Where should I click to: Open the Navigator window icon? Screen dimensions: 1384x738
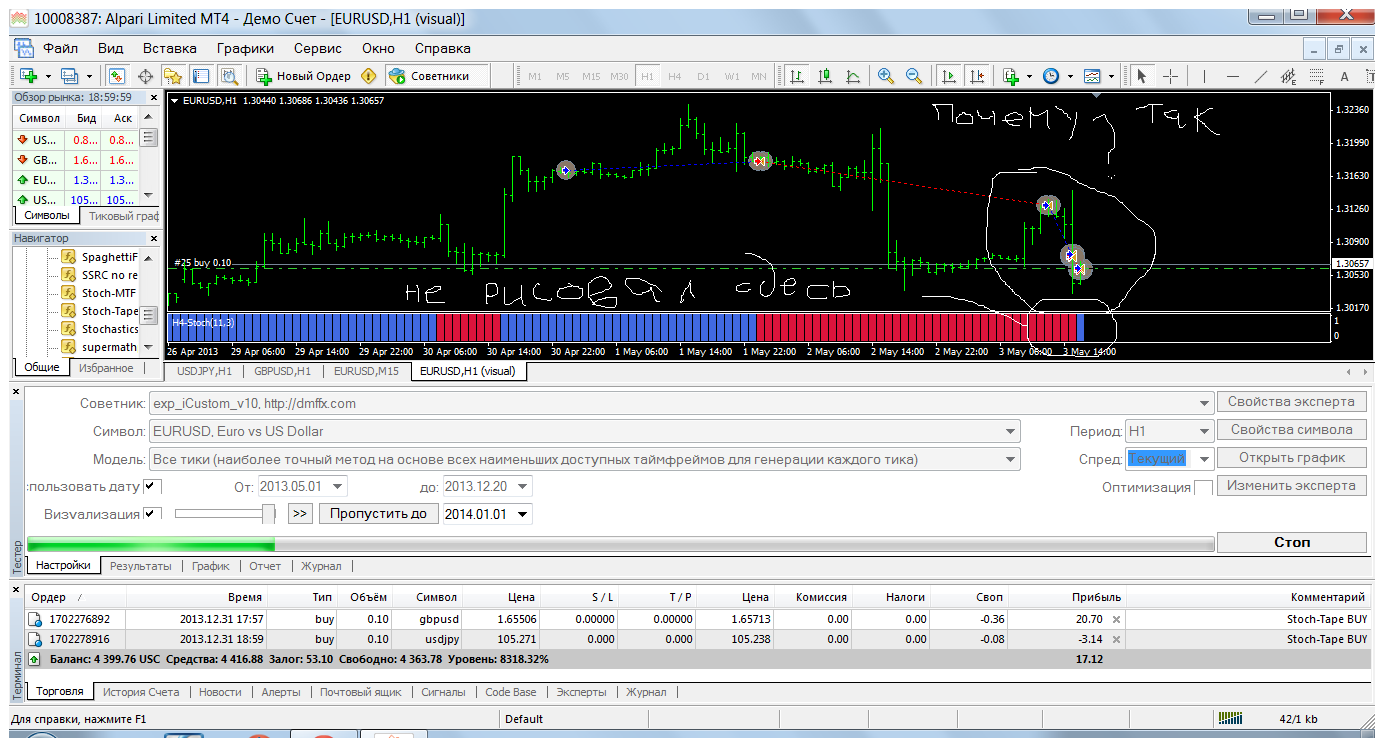173,76
